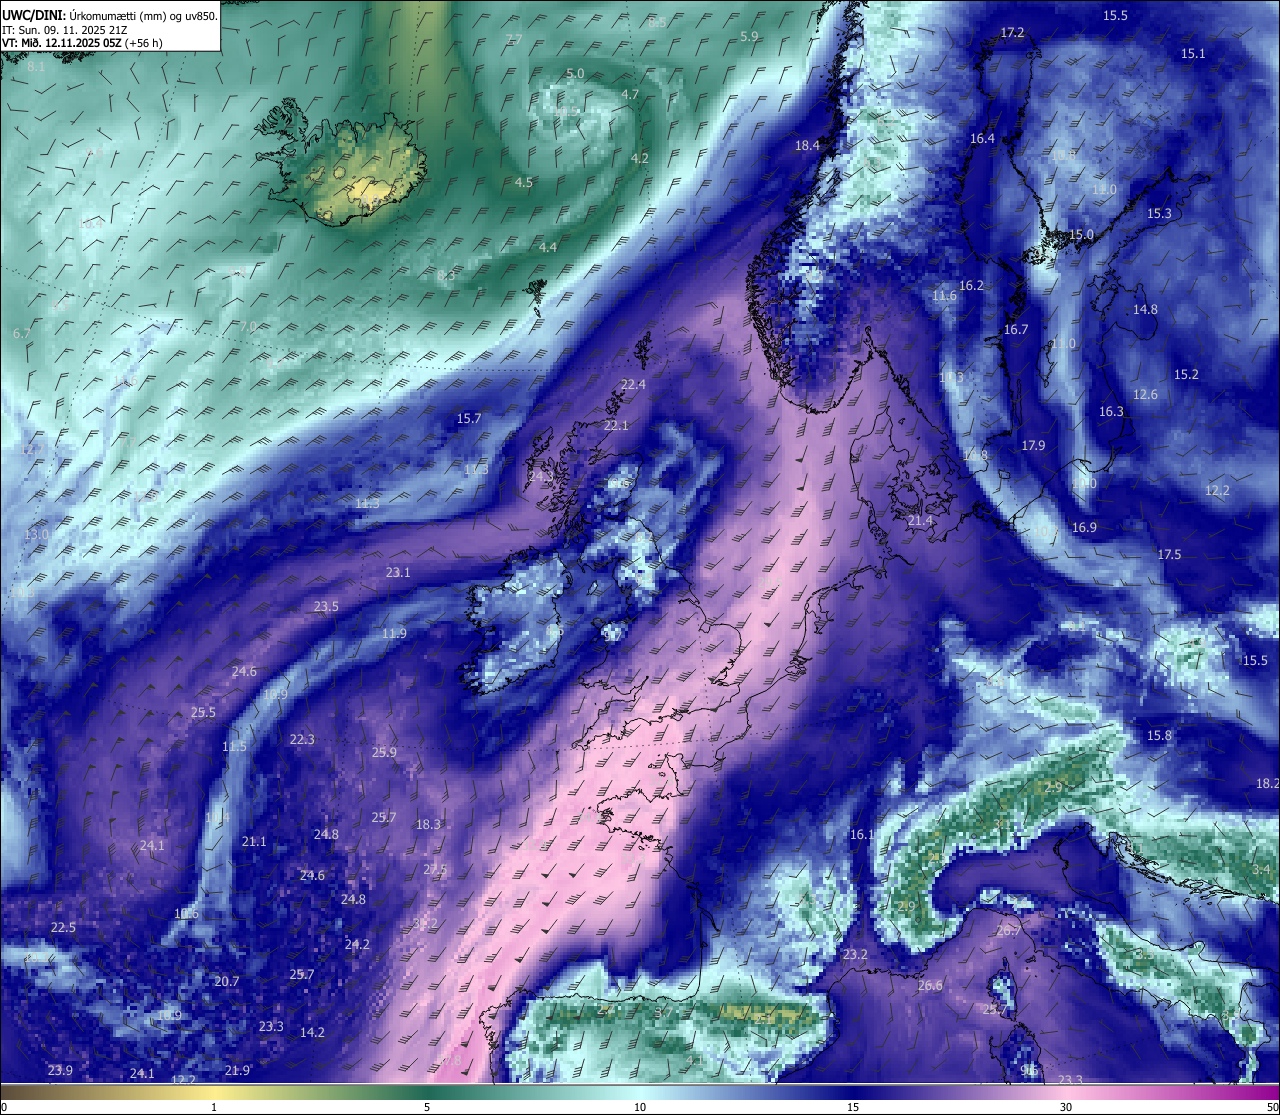Viewport: 1280px width, 1115px height.
Task: Click the 21.9 value label
Action: point(237,1071)
